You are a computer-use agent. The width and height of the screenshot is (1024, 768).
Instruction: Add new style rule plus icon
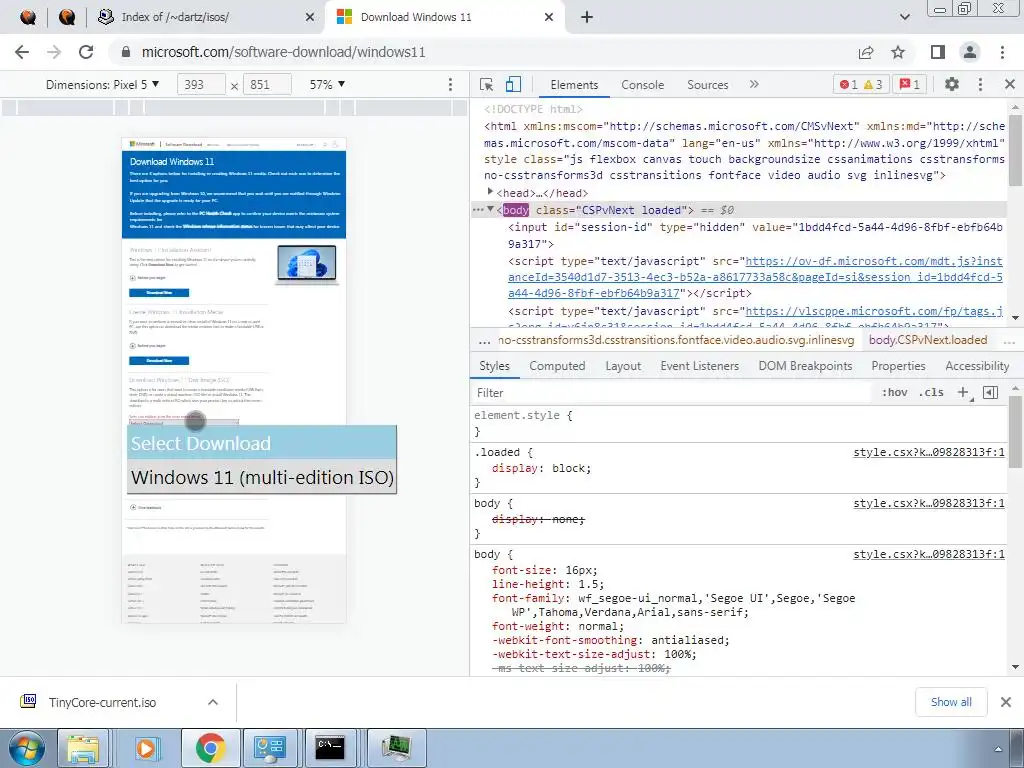[x=963, y=392]
